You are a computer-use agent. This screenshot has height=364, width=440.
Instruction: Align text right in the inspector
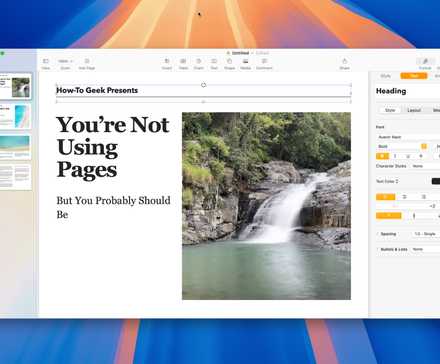pyautogui.click(x=424, y=197)
